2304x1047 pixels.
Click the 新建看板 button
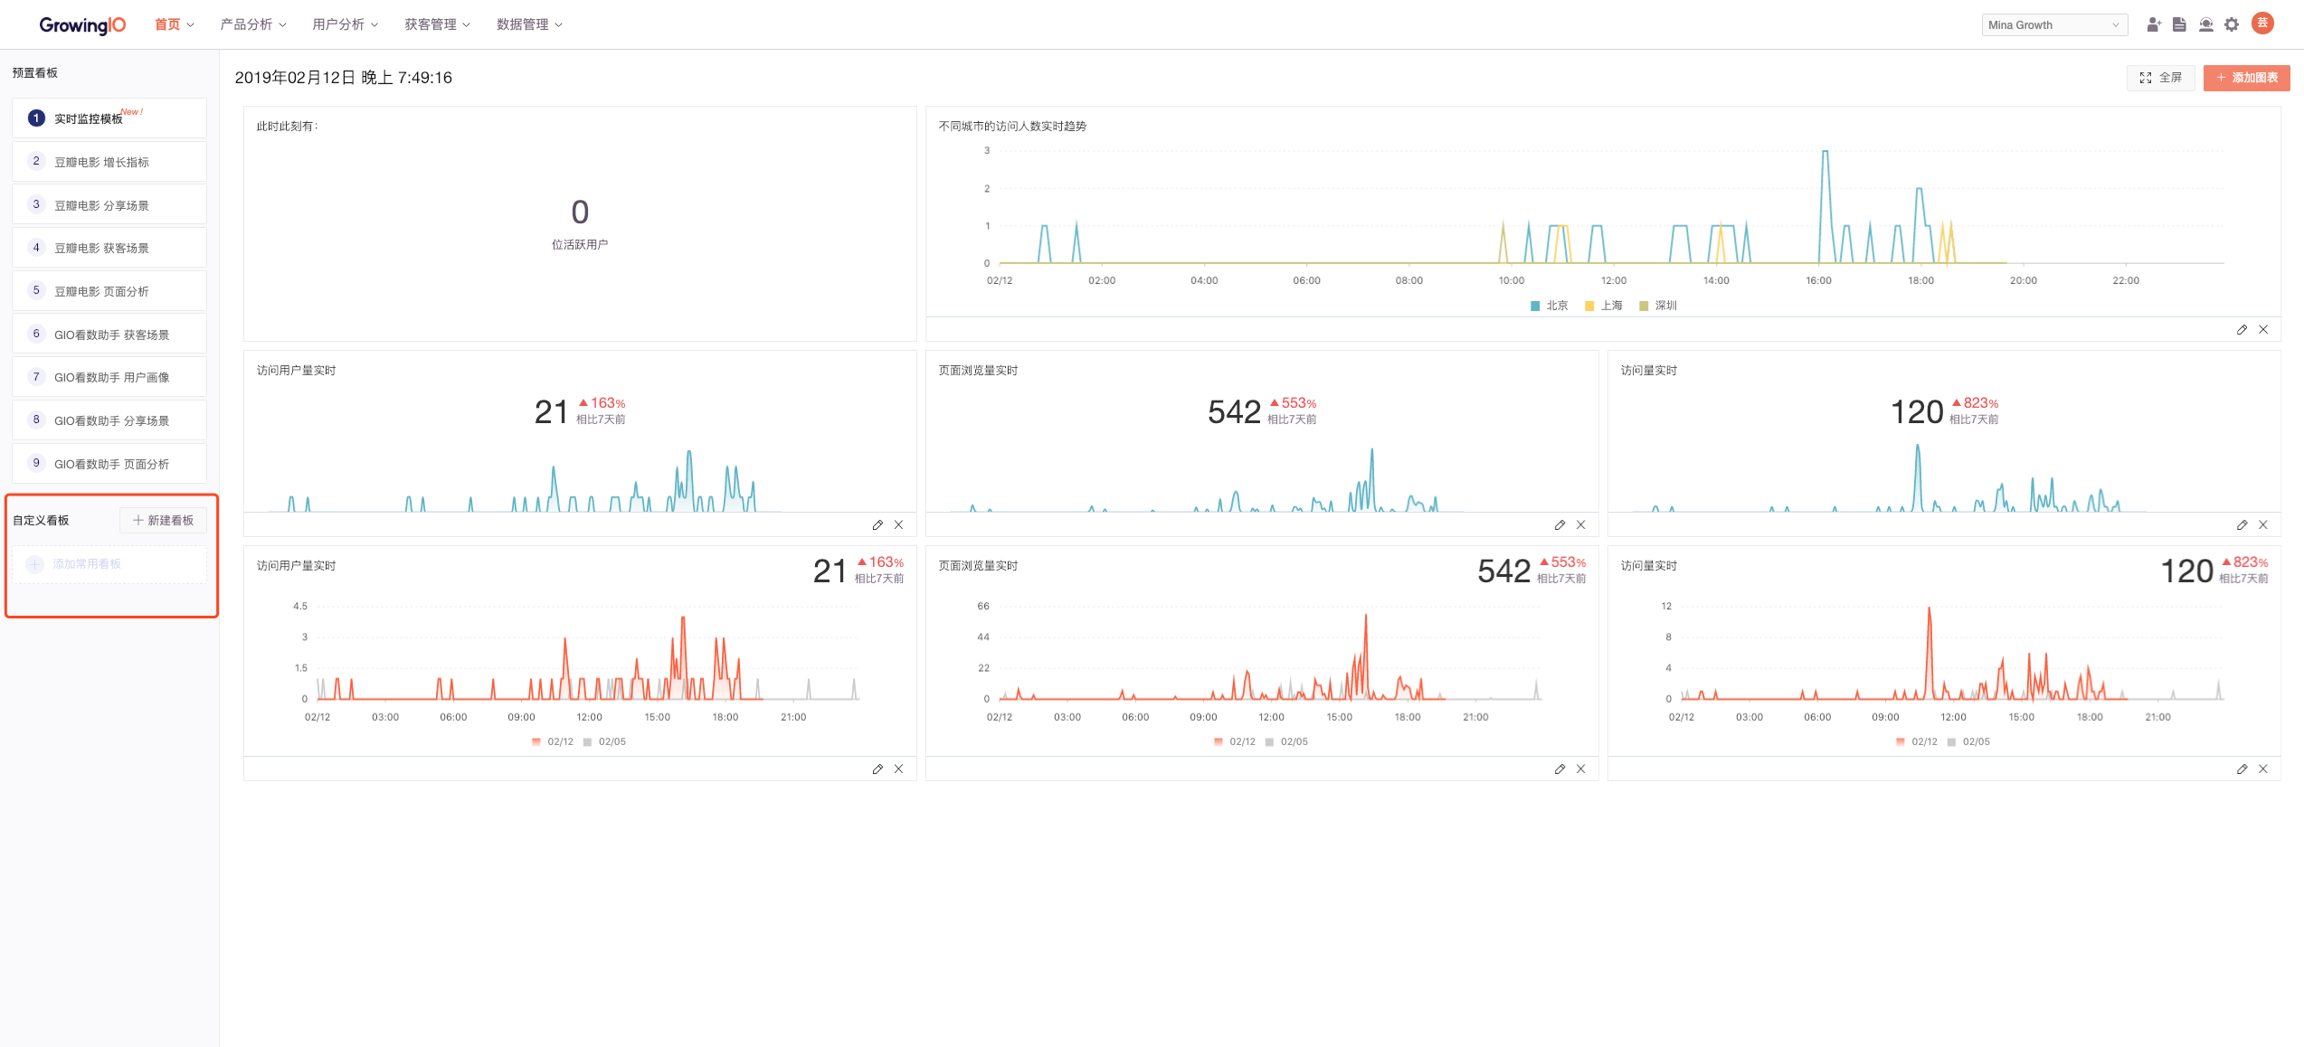pyautogui.click(x=163, y=521)
